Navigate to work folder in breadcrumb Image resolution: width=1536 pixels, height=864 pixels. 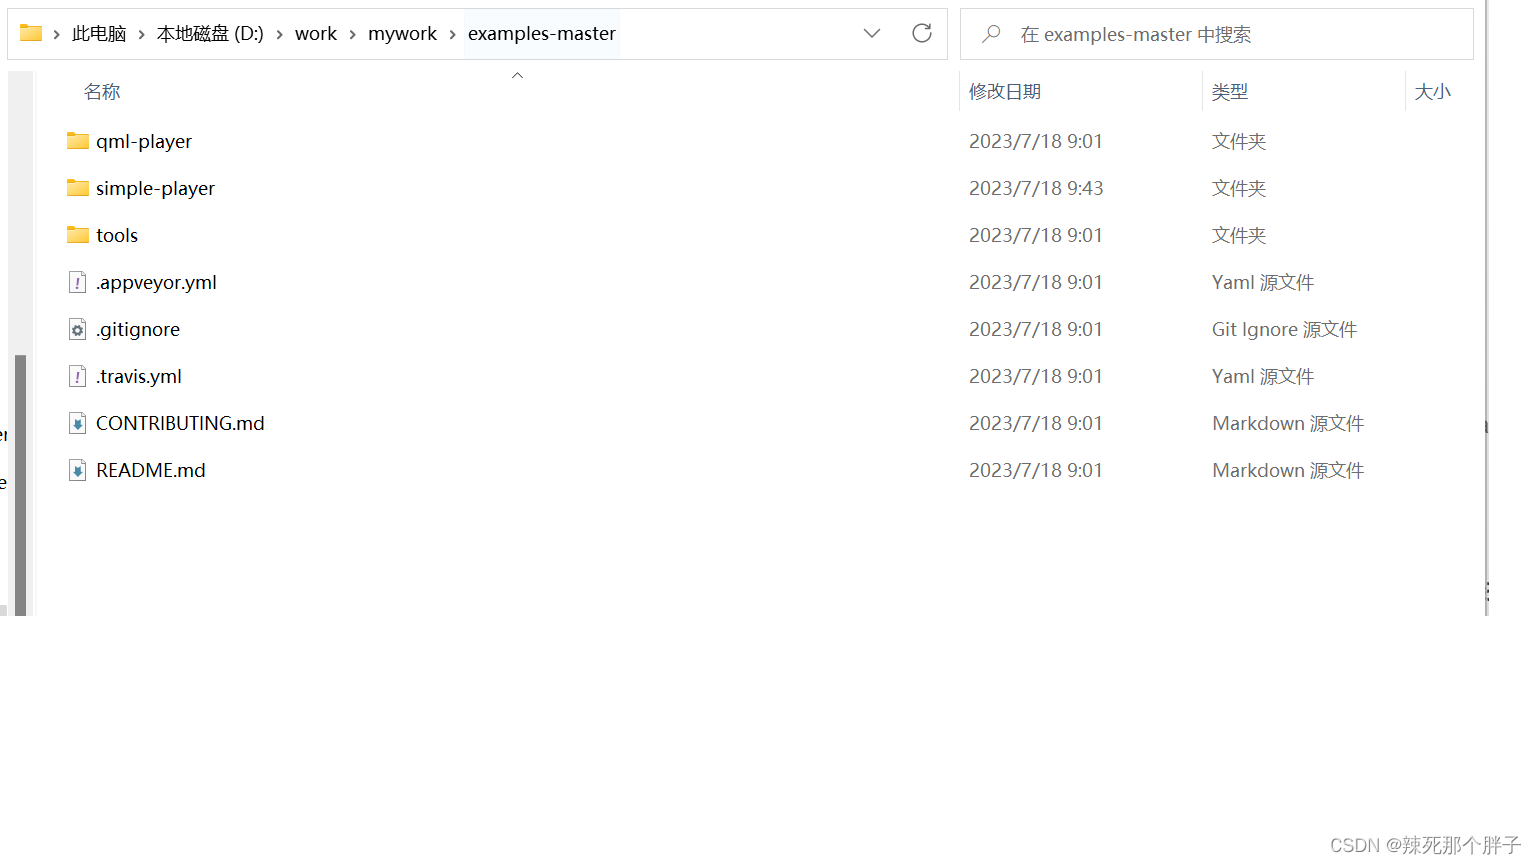click(x=316, y=34)
